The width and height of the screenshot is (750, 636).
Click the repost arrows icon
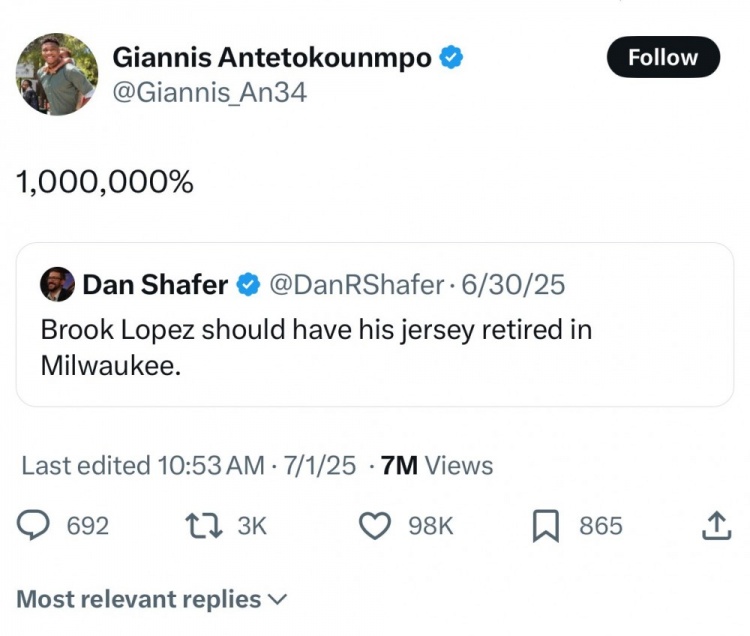[x=206, y=526]
